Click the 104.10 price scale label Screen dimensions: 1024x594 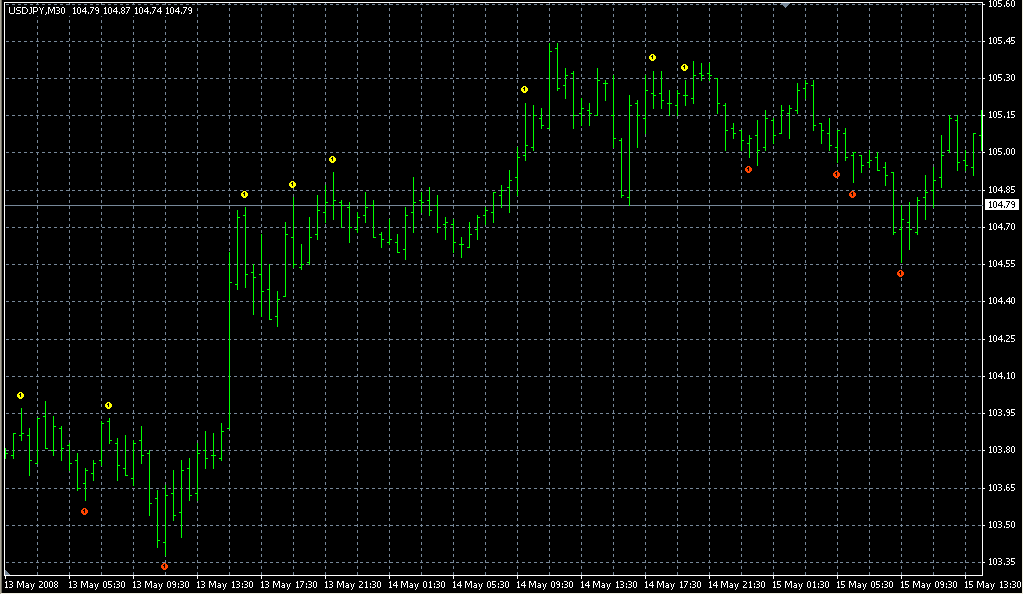pyautogui.click(x=1001, y=376)
